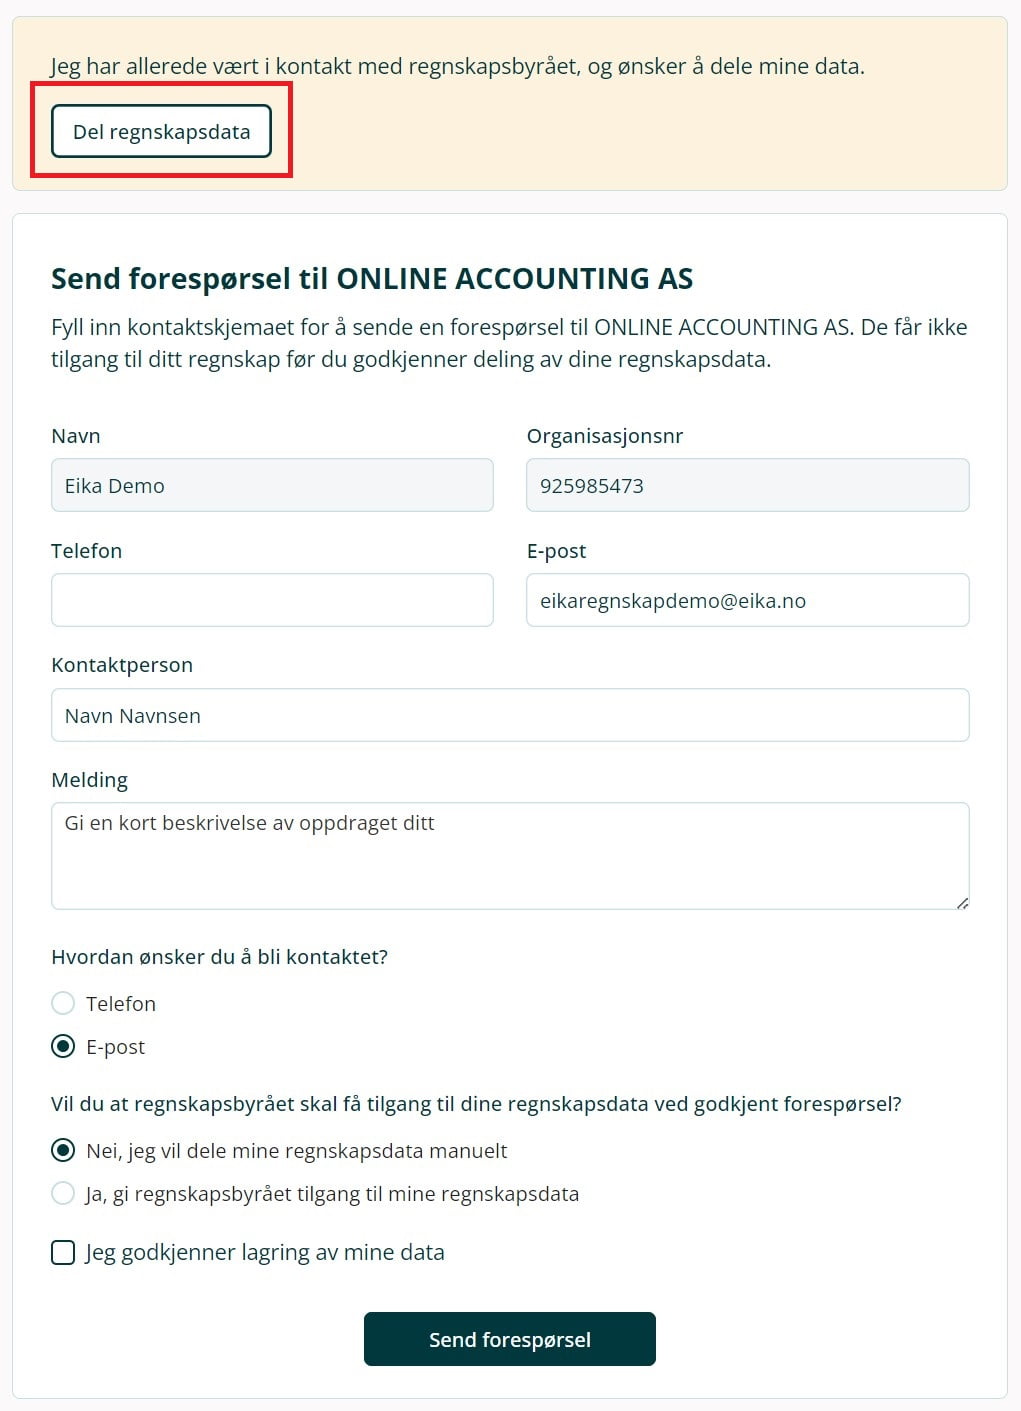This screenshot has height=1411, width=1021.
Task: Click the Organisasjonsnr field showing 925985473
Action: 747,485
